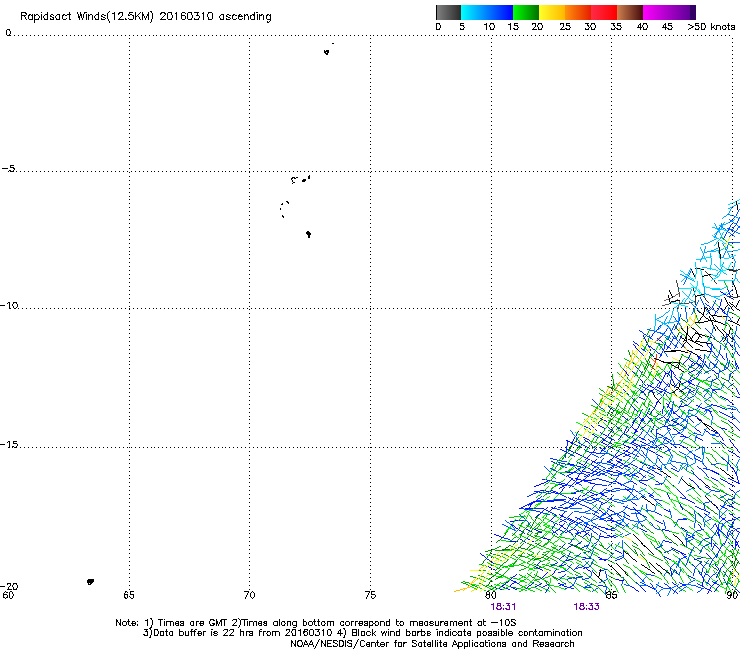Click the longitude axis label '75'
This screenshot has height=650, width=740.
click(370, 595)
